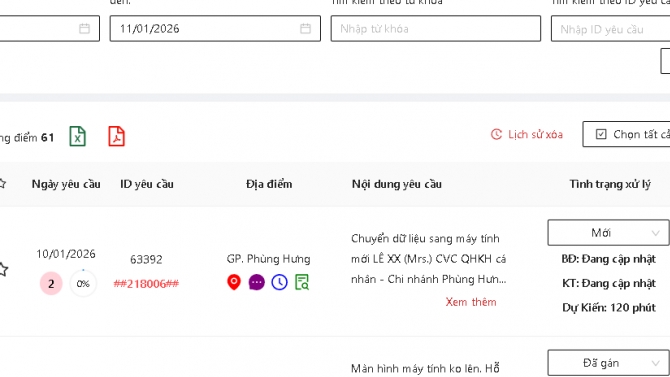
Task: Click Nội dung yêu cầu column header
Action: (397, 184)
